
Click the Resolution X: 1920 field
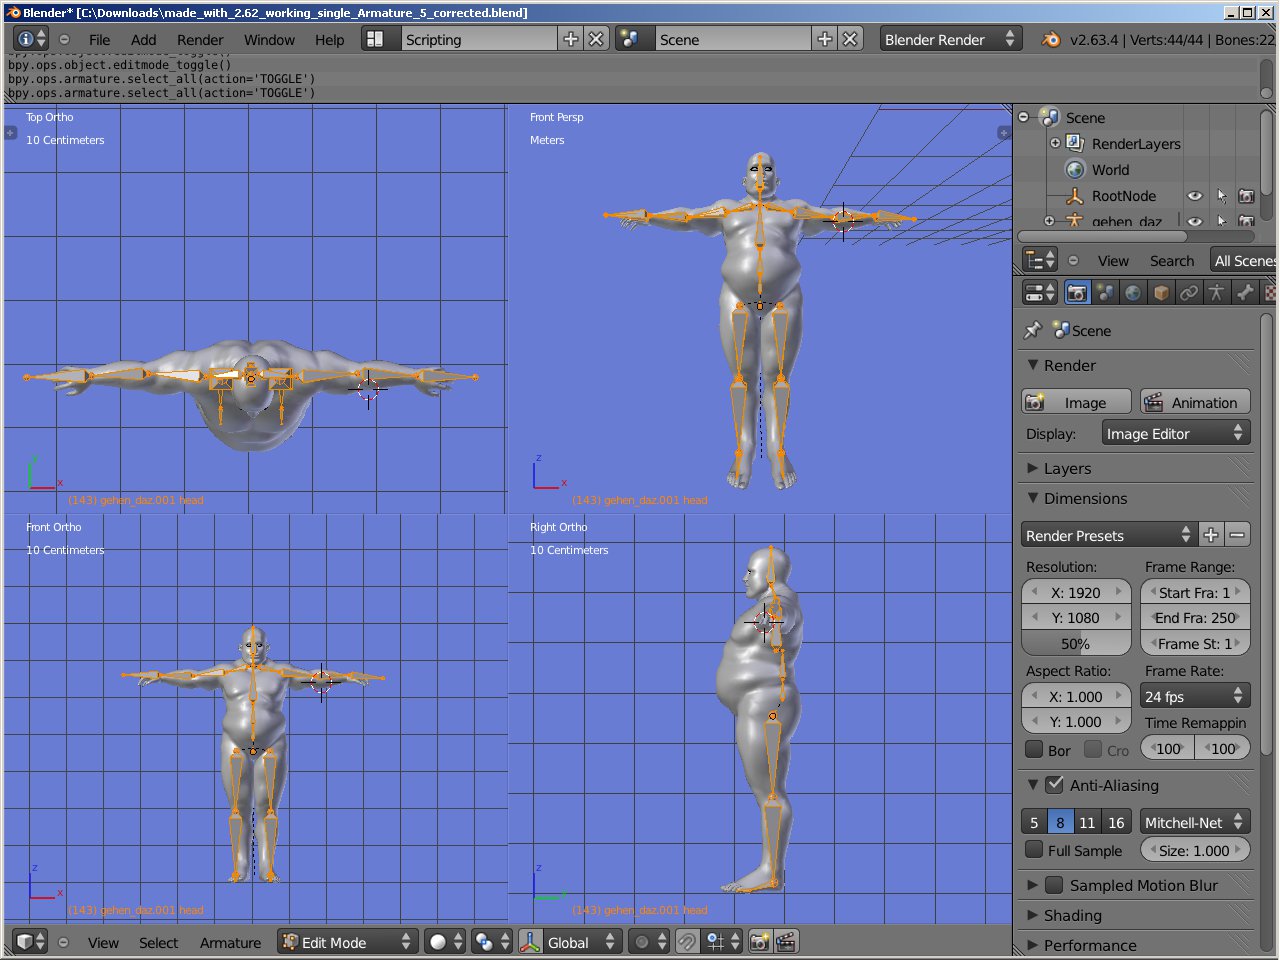[1076, 592]
